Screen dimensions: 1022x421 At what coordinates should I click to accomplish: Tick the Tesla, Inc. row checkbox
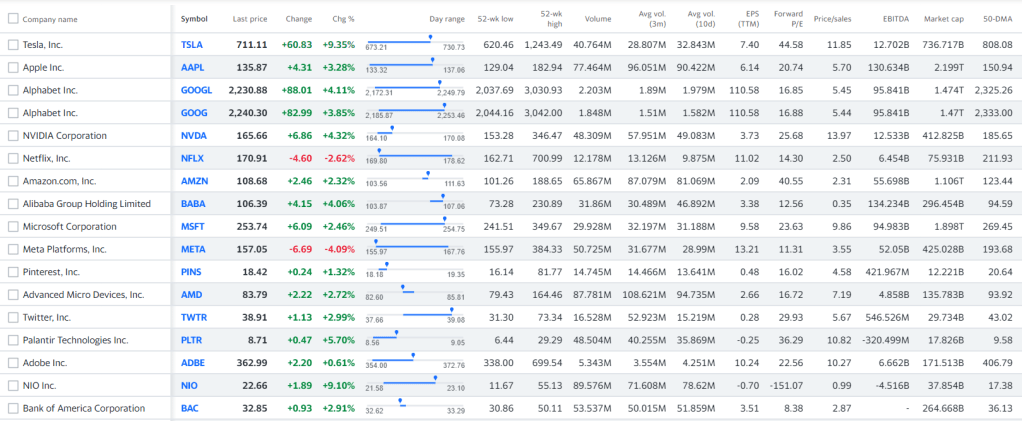pos(13,45)
